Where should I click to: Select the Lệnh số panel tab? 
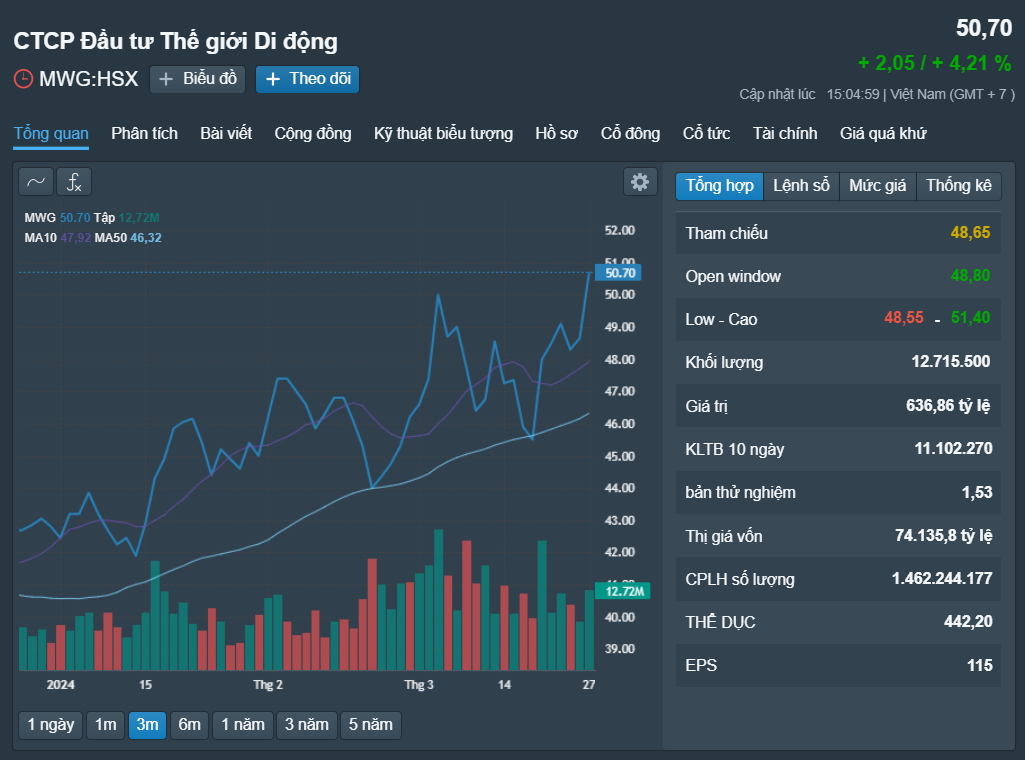tap(801, 186)
